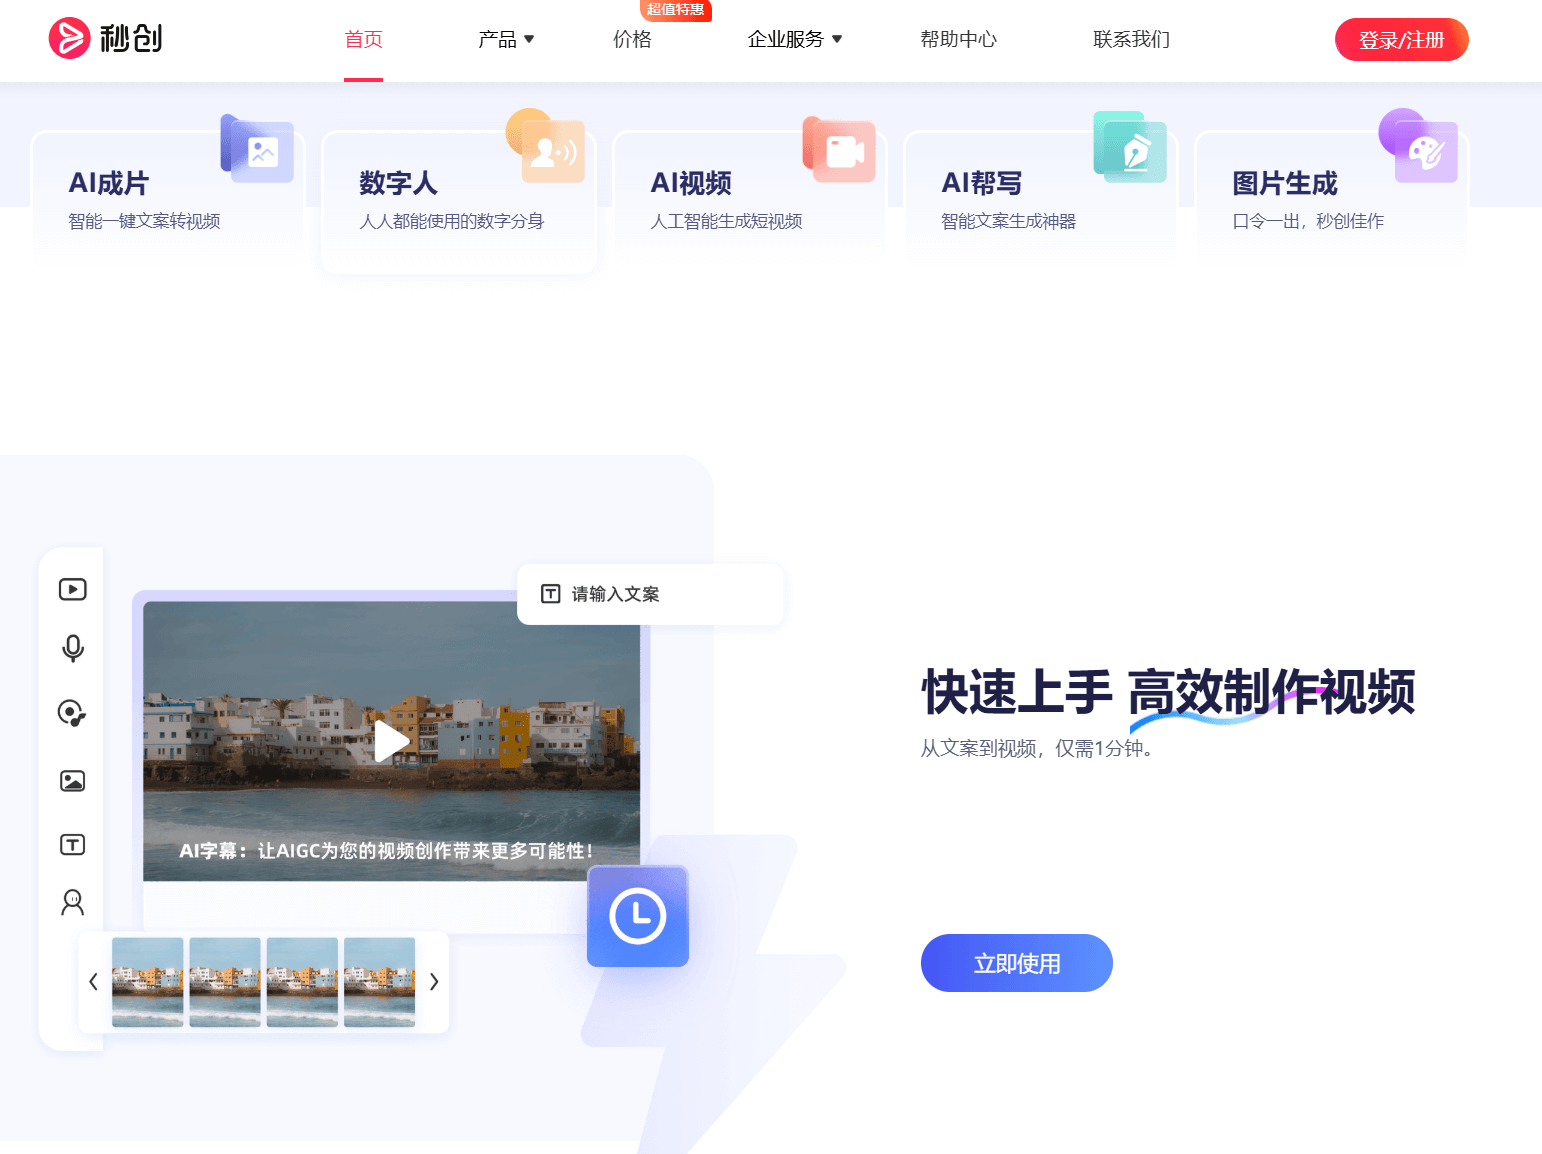Select the video tool icon in the sidebar
The height and width of the screenshot is (1154, 1542).
[71, 589]
